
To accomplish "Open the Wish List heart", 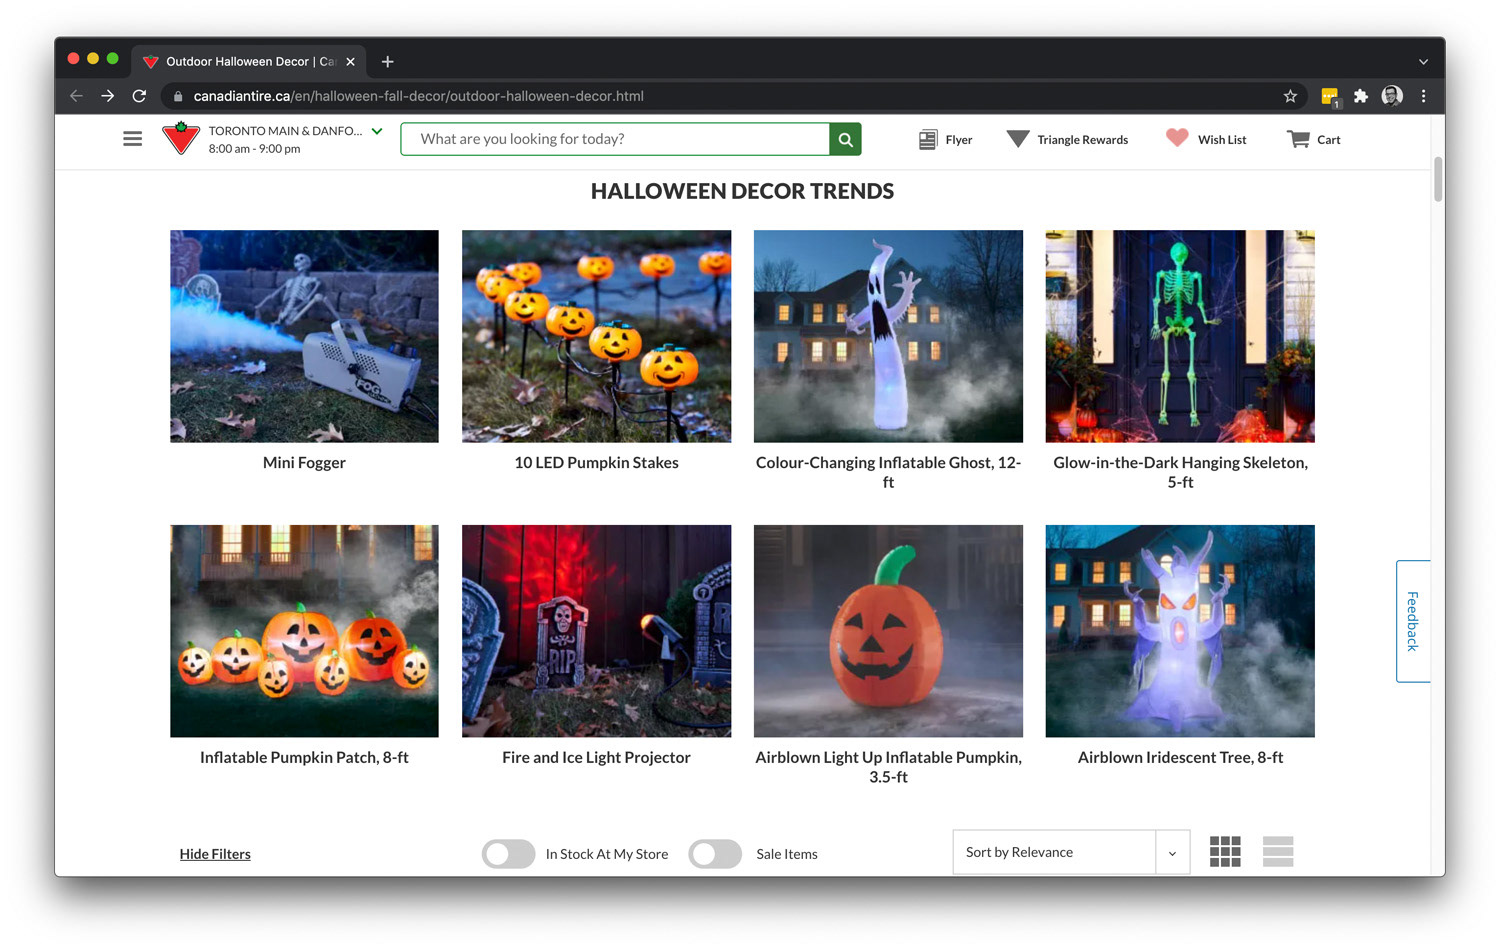I will [1206, 139].
